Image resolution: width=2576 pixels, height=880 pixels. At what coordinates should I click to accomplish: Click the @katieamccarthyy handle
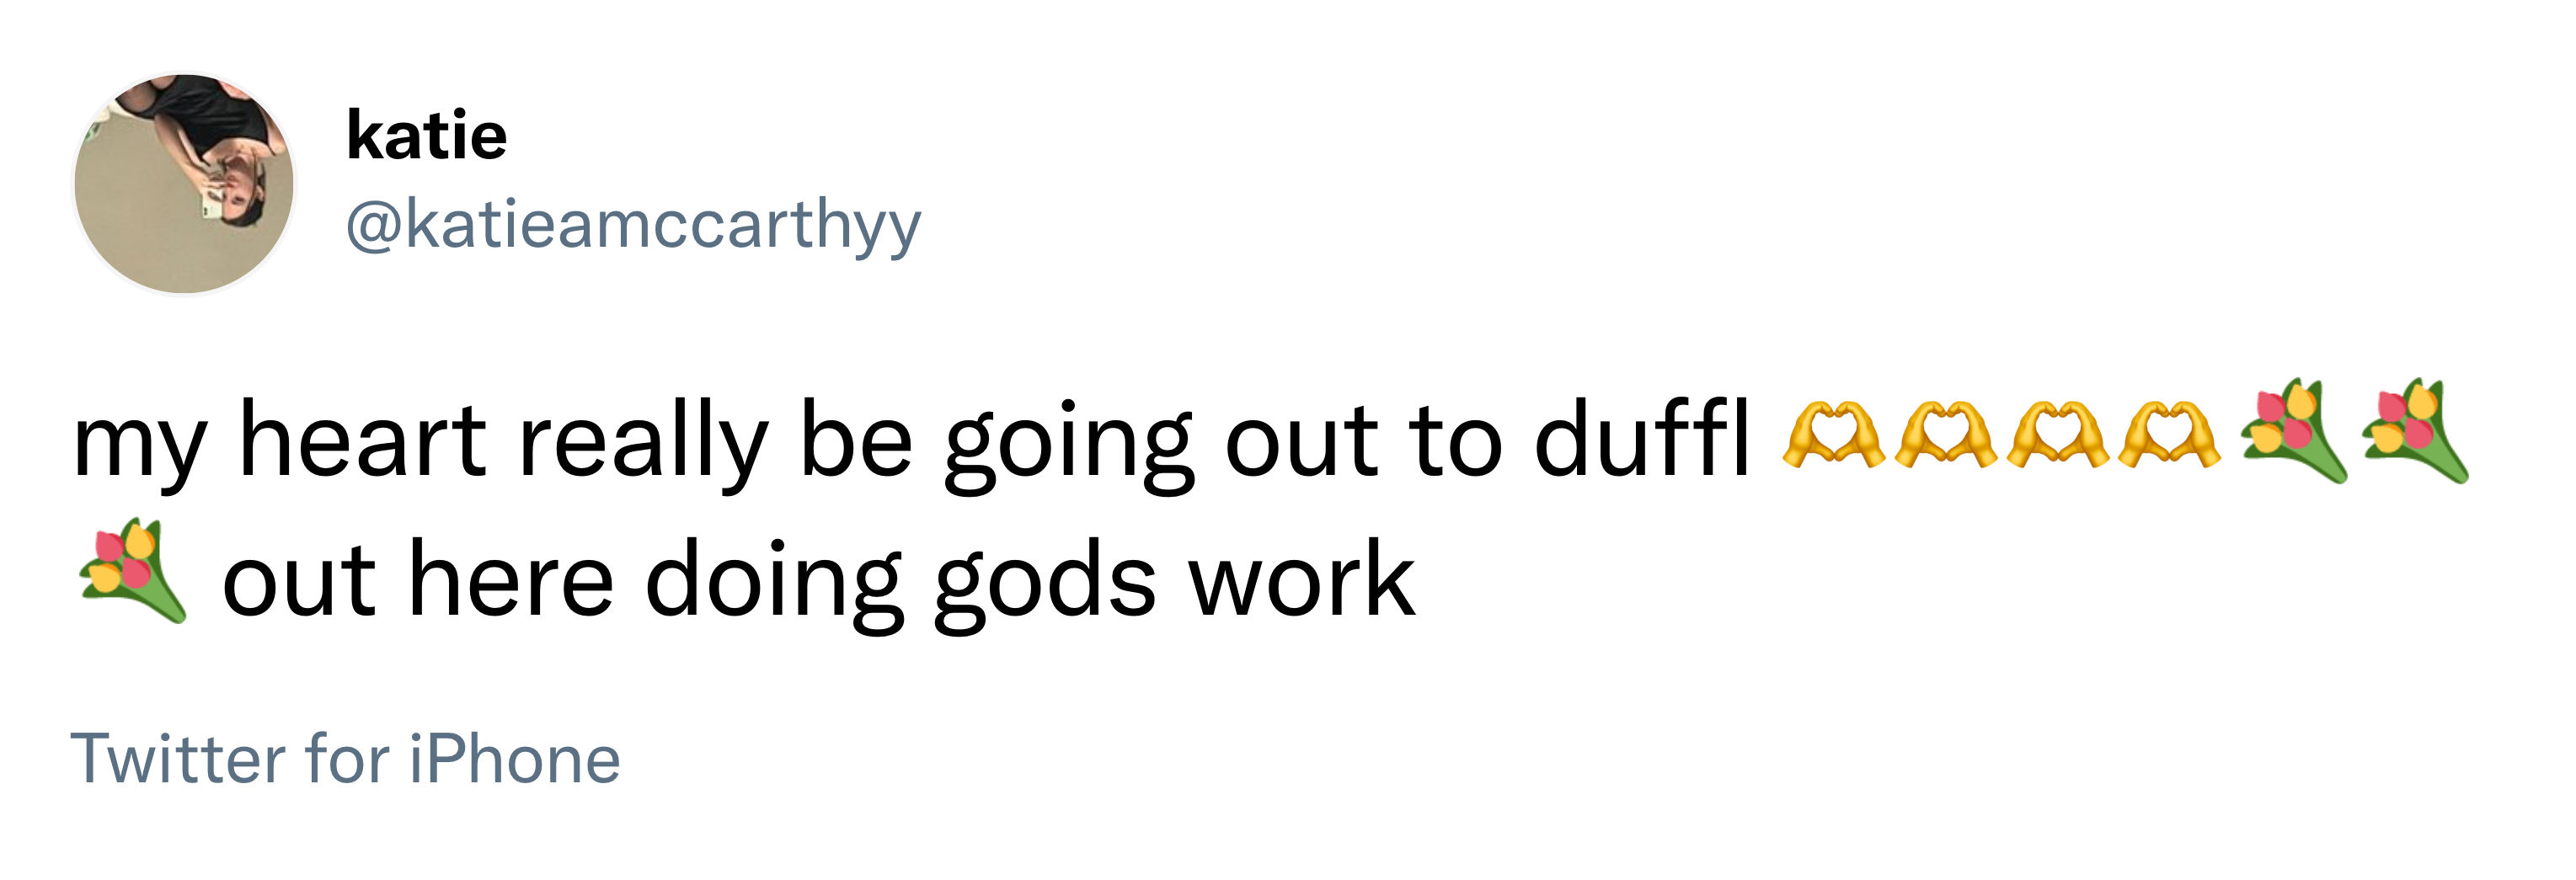point(633,224)
